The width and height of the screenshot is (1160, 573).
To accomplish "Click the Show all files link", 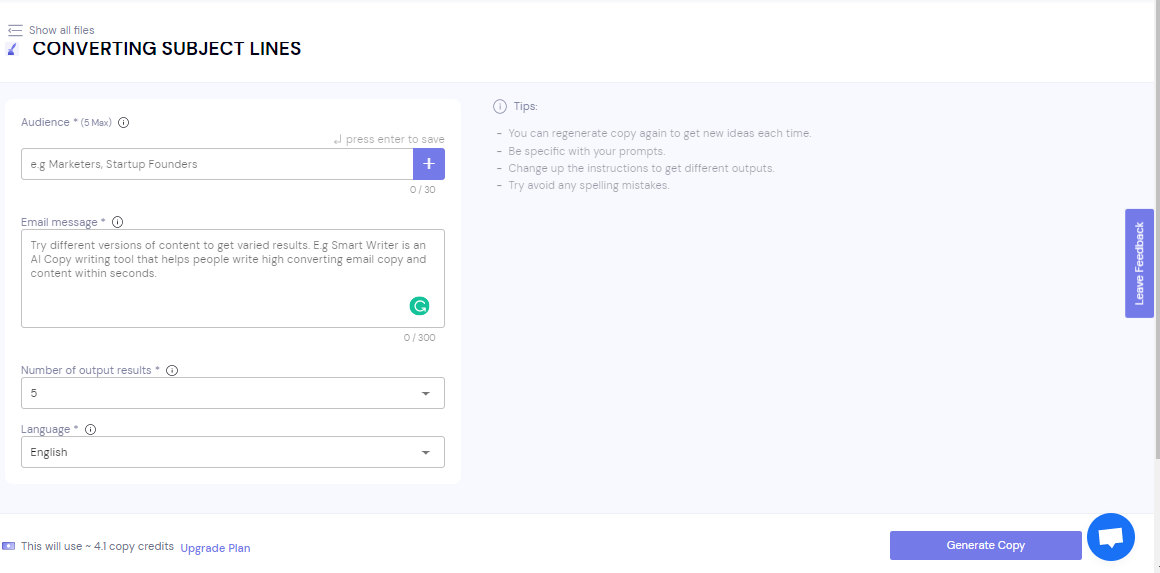I will 61,30.
